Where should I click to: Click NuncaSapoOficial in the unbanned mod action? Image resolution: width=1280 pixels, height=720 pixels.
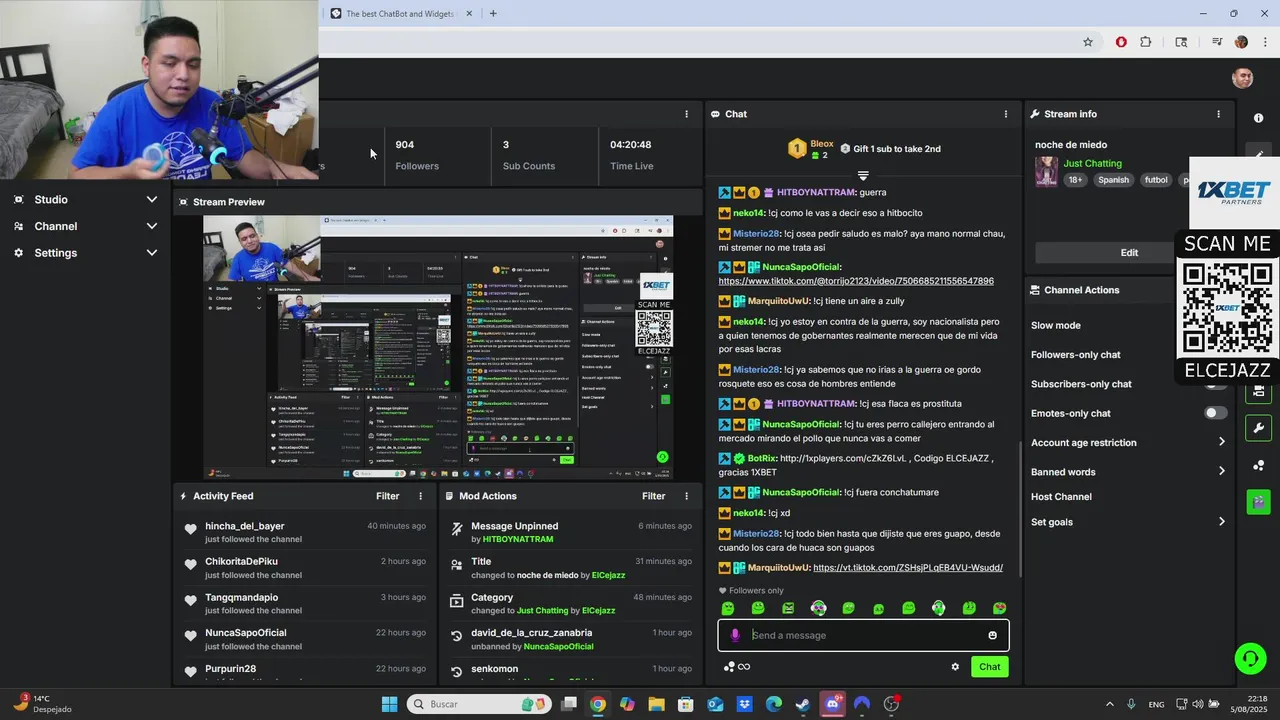click(558, 646)
